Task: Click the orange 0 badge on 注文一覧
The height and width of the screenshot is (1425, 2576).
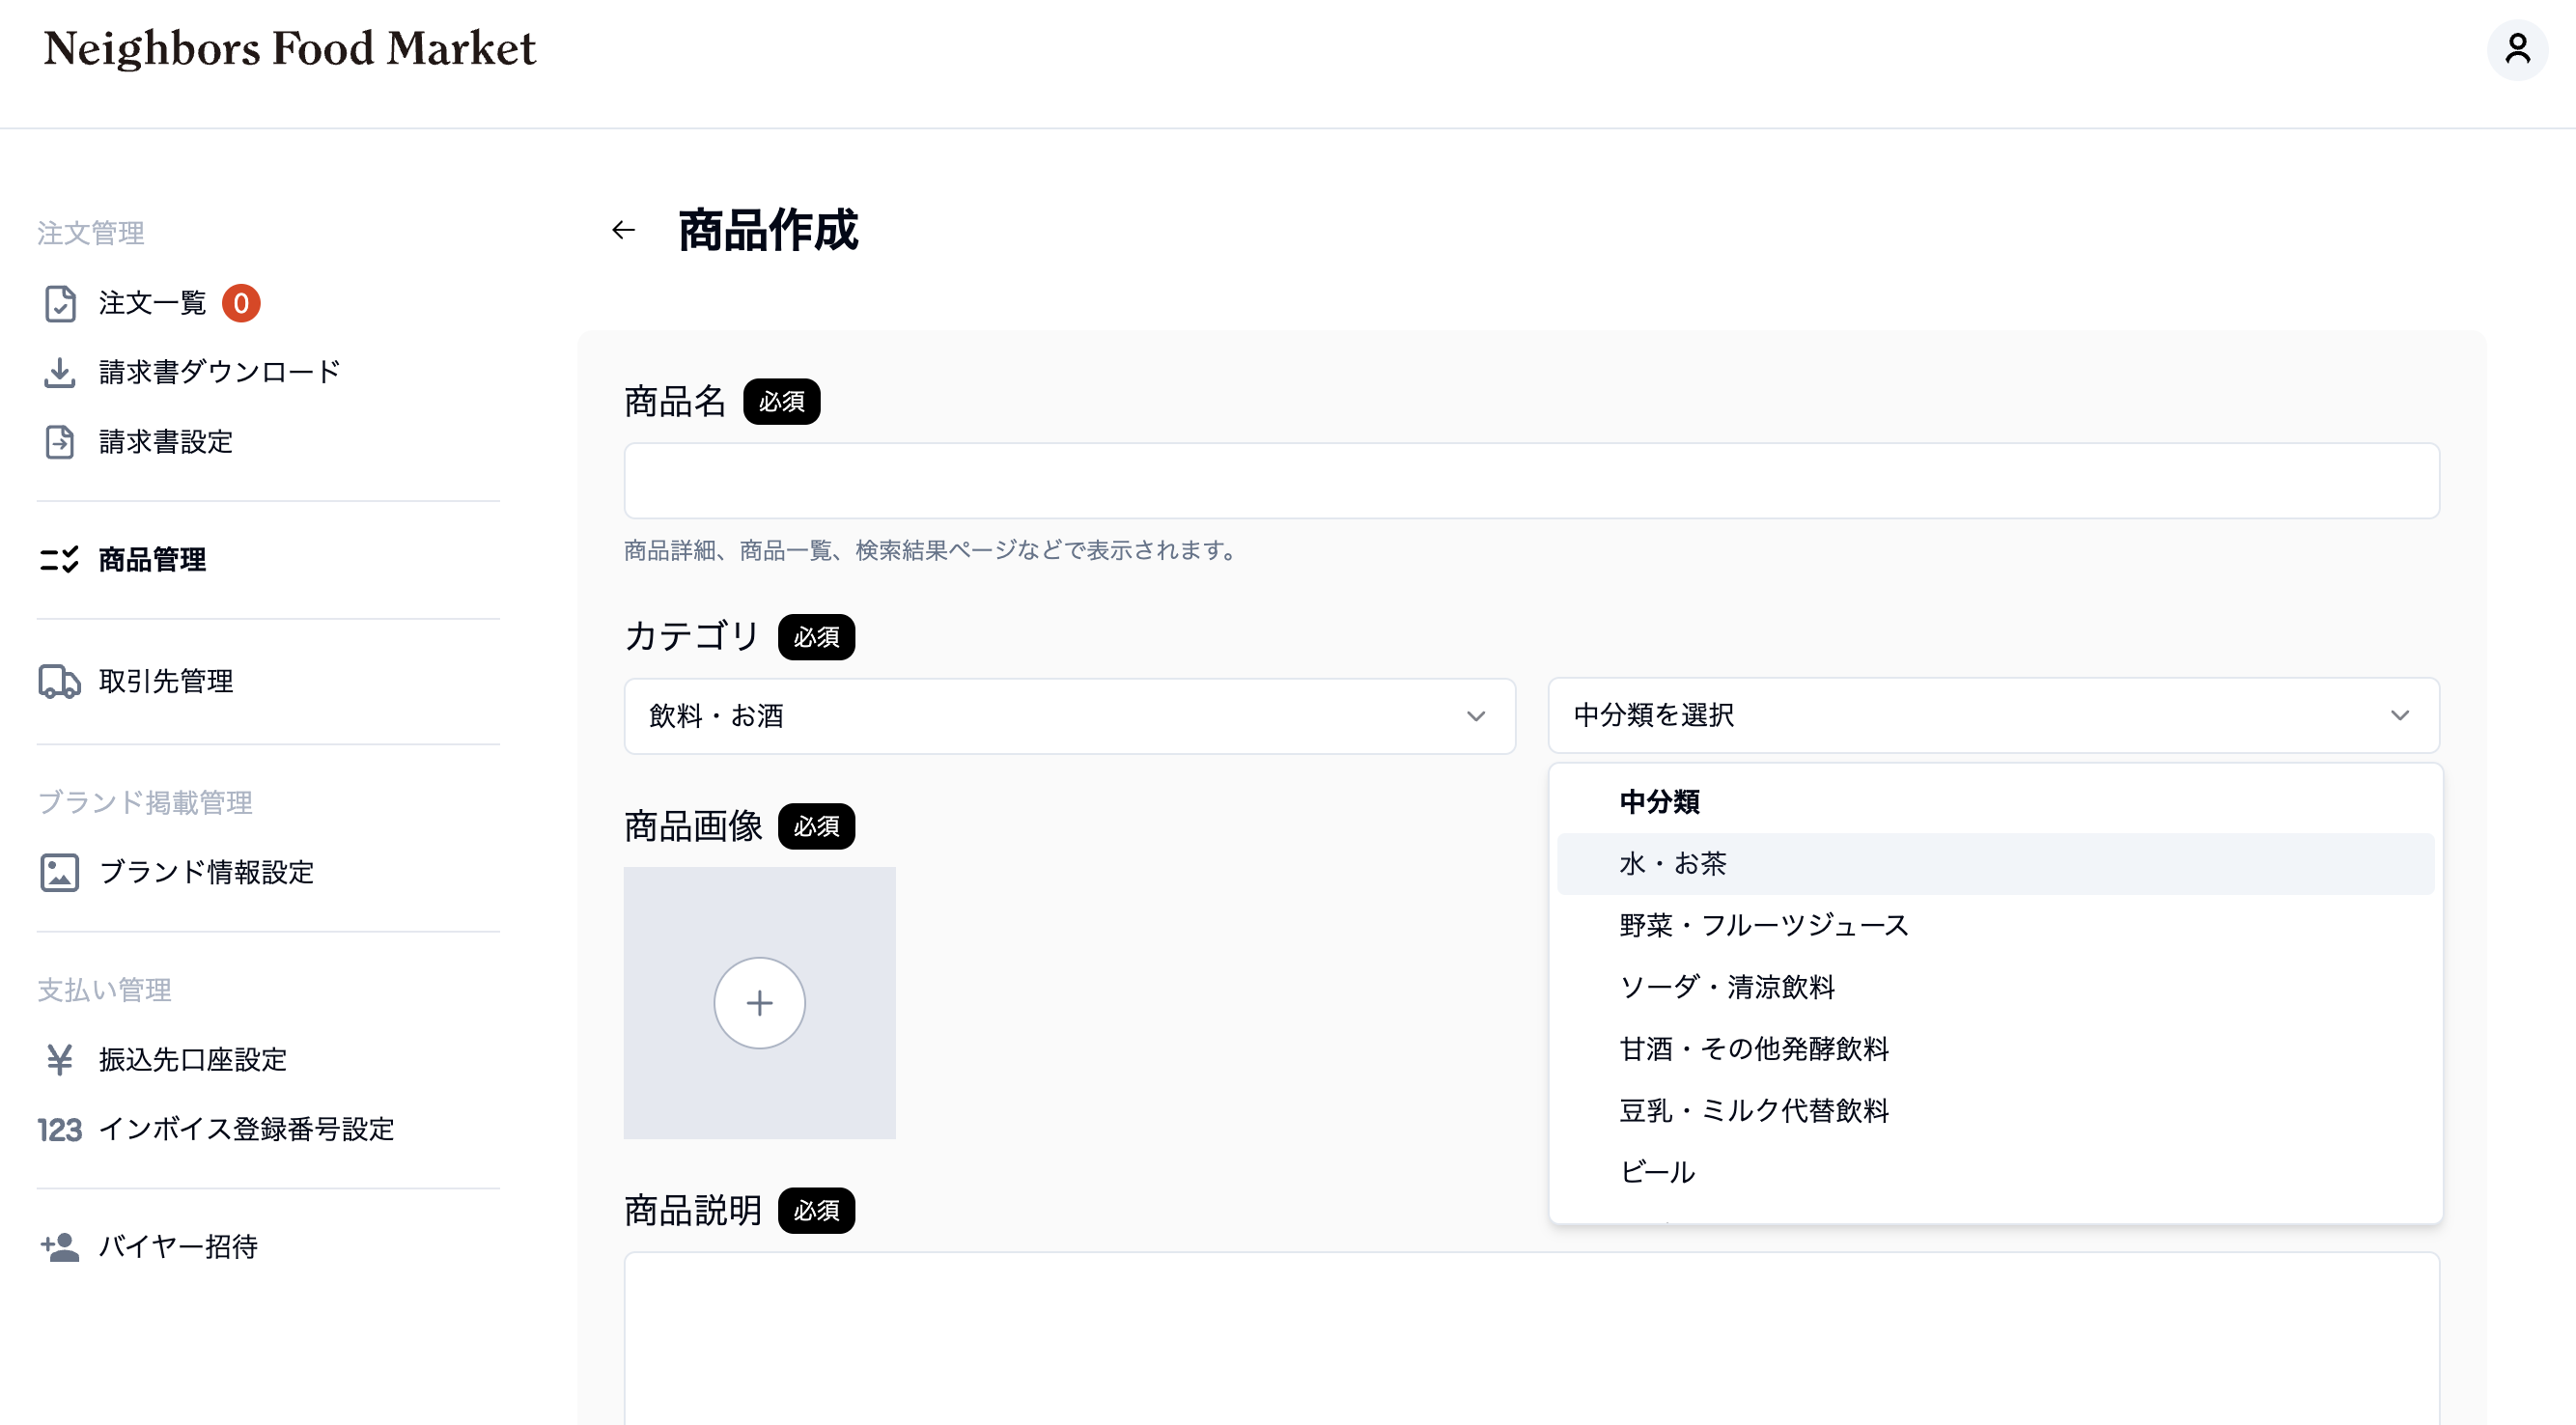Action: (x=241, y=303)
